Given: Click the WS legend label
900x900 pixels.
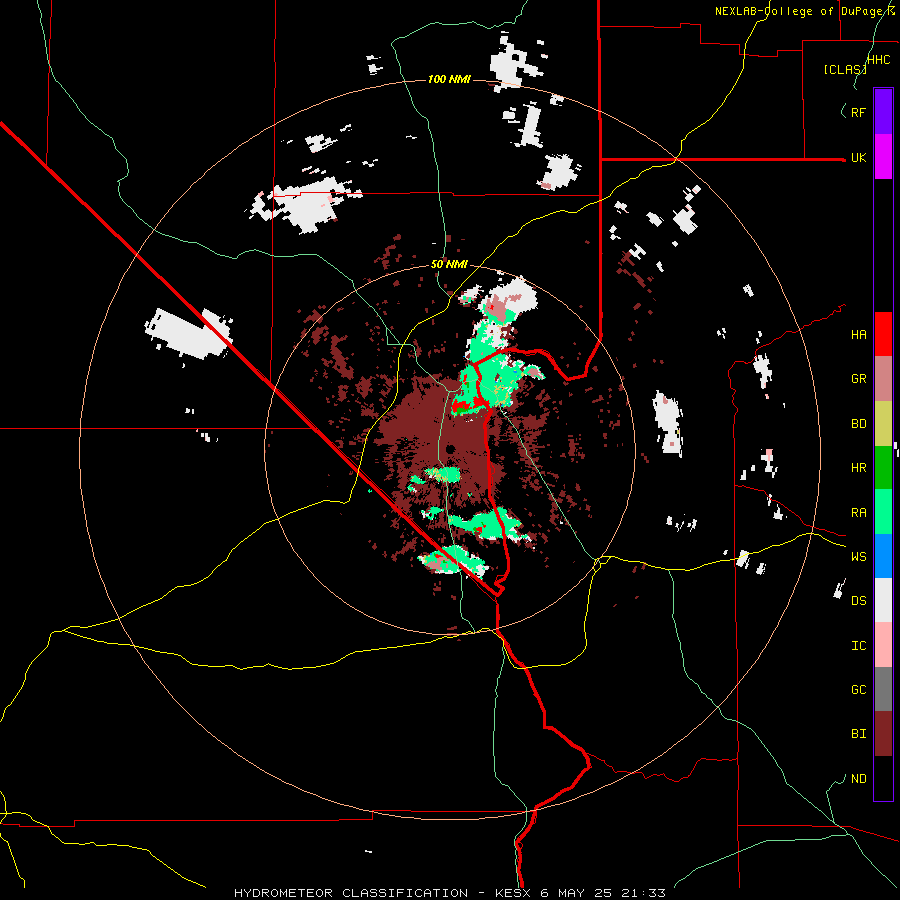Looking at the screenshot, I should (x=858, y=556).
